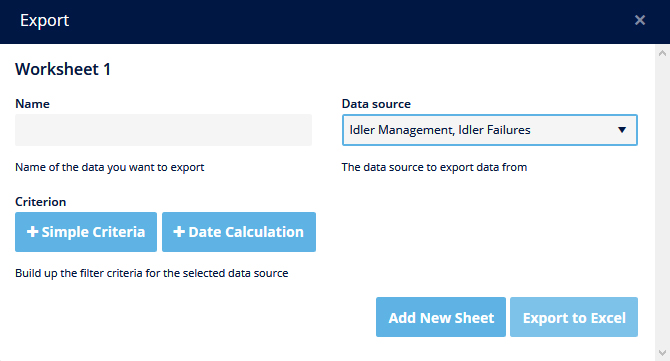Add a Date Calculation criterion
Viewport: 670px width, 361px height.
239,232
